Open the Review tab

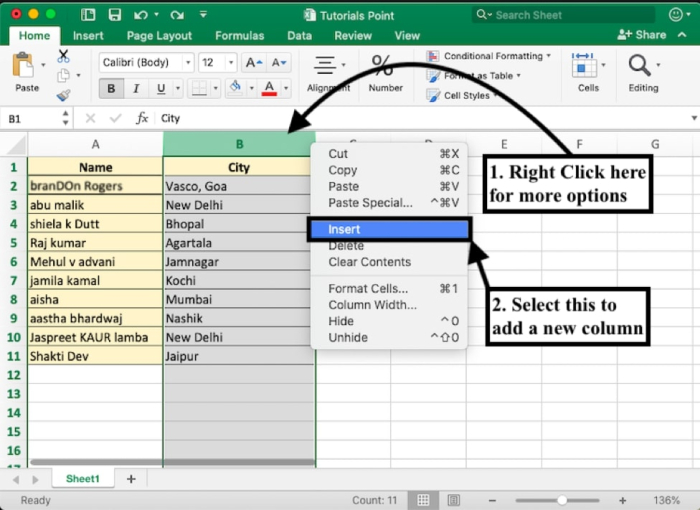point(353,36)
